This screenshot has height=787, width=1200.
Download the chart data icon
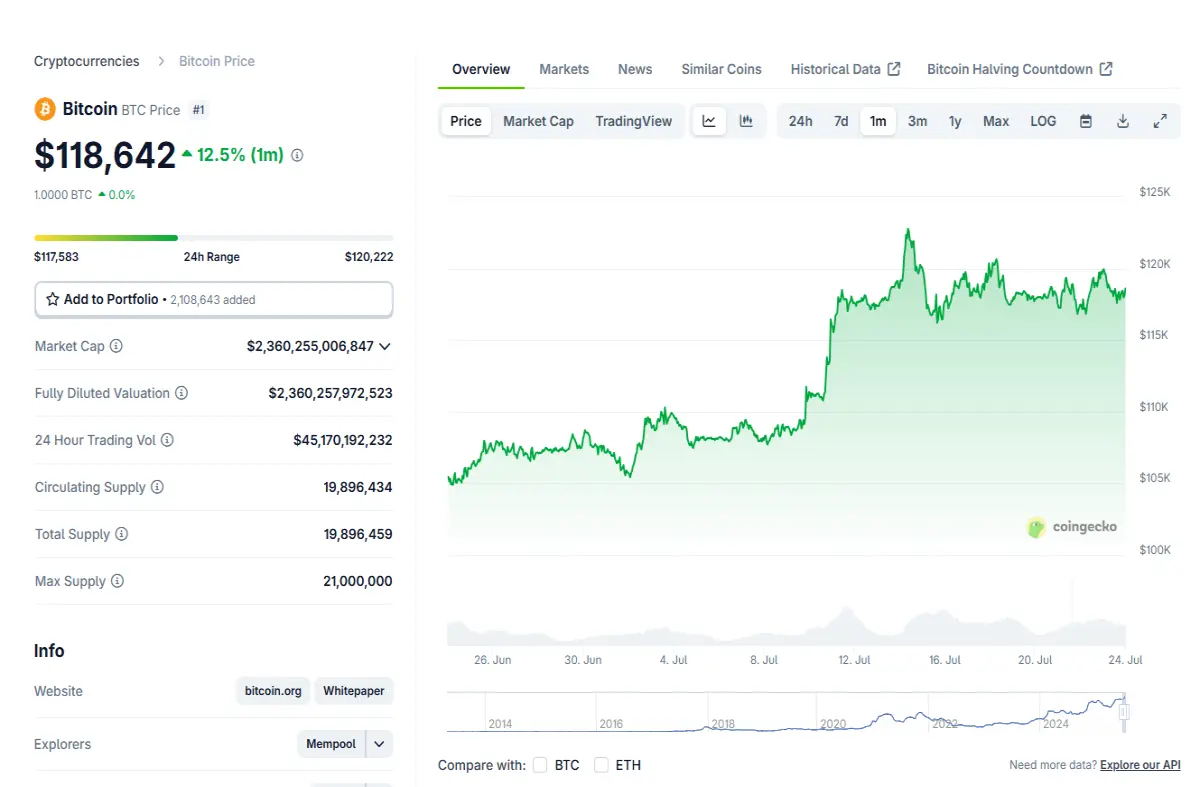[1123, 121]
